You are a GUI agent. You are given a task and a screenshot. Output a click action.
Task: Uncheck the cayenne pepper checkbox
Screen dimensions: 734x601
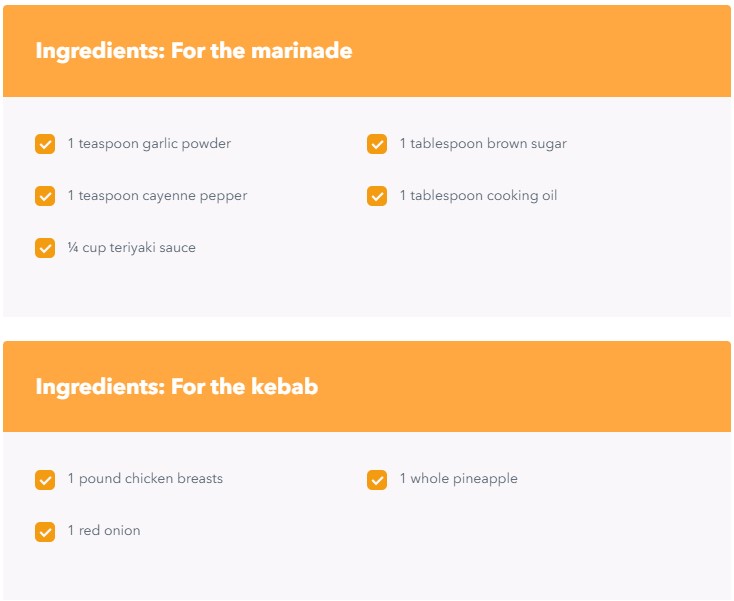point(45,196)
